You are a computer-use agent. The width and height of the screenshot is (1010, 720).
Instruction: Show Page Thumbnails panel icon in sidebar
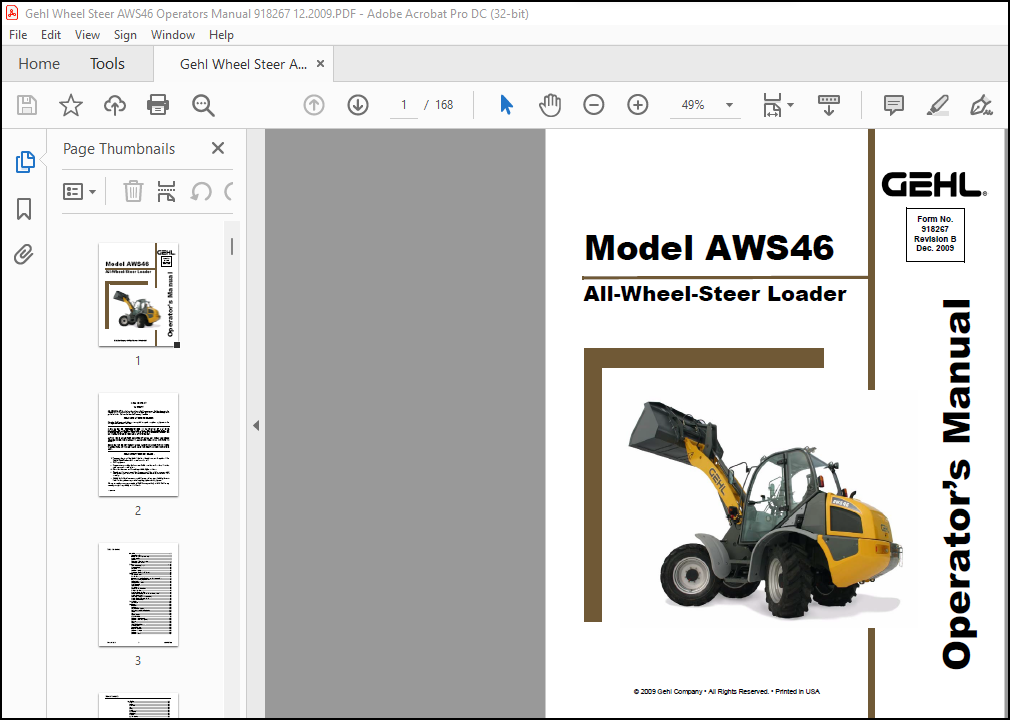click(24, 162)
